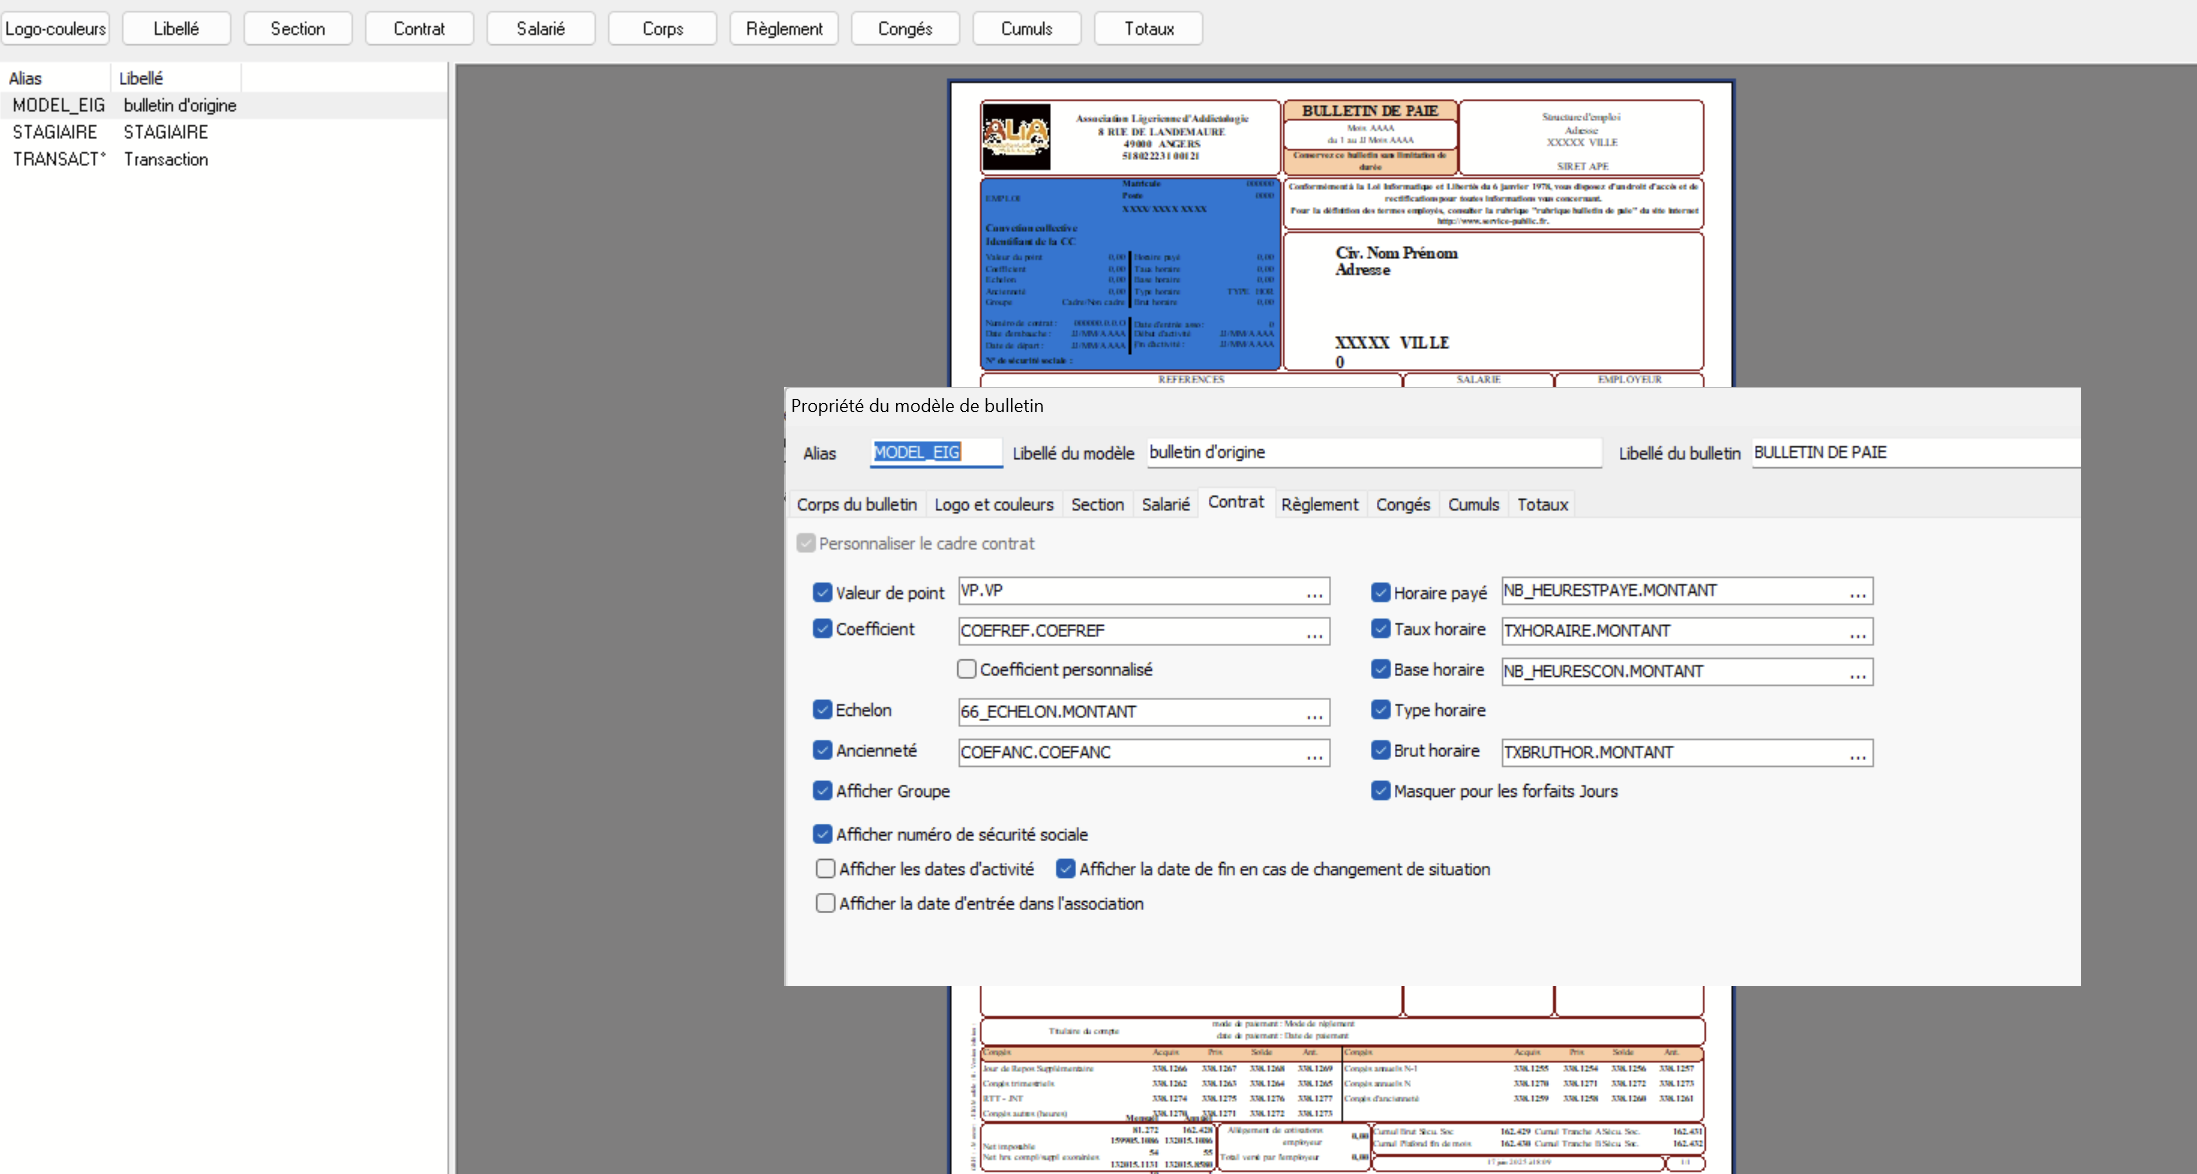Enable Afficher les dates d'activité
Image resolution: width=2197 pixels, height=1174 pixels.
click(825, 869)
